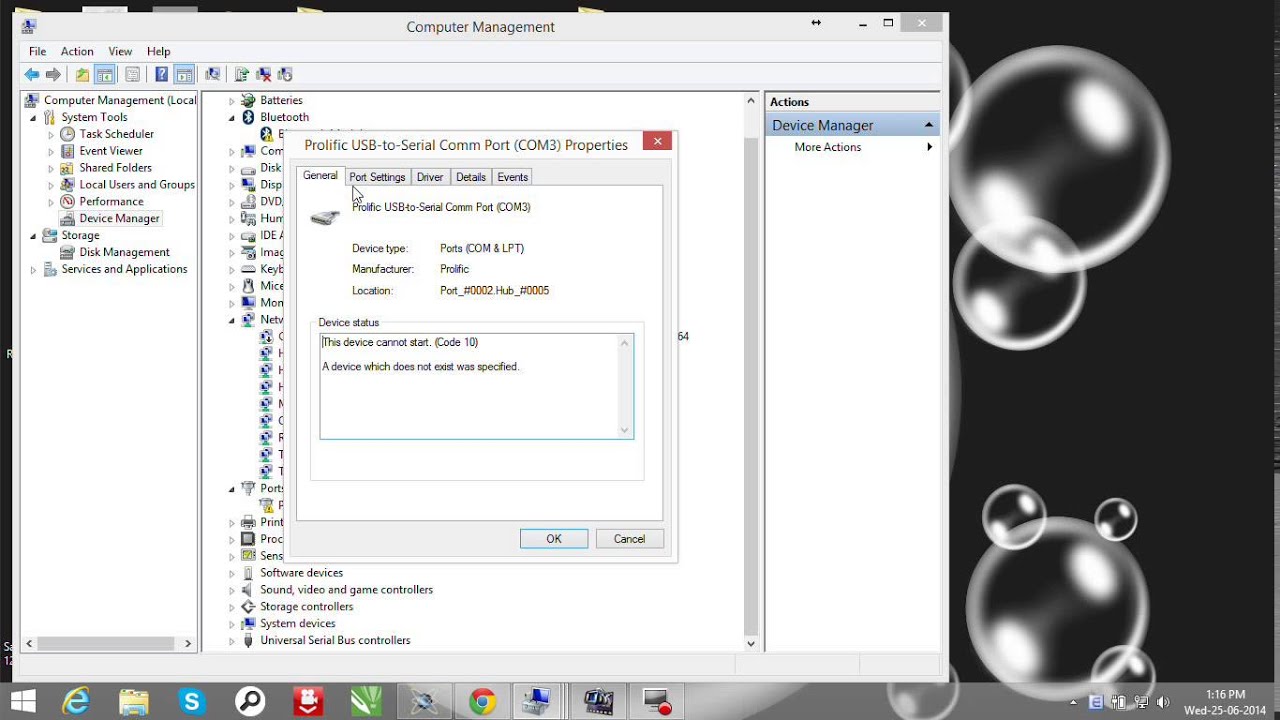Collapse the Storage node

pos(33,236)
